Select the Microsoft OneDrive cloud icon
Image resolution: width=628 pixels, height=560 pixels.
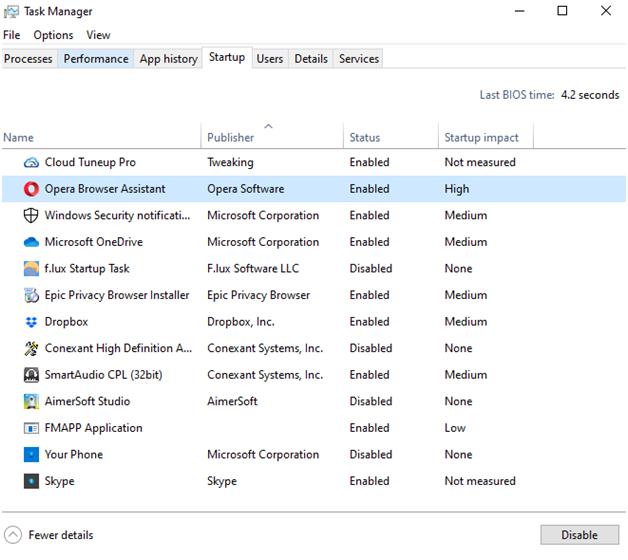point(30,242)
